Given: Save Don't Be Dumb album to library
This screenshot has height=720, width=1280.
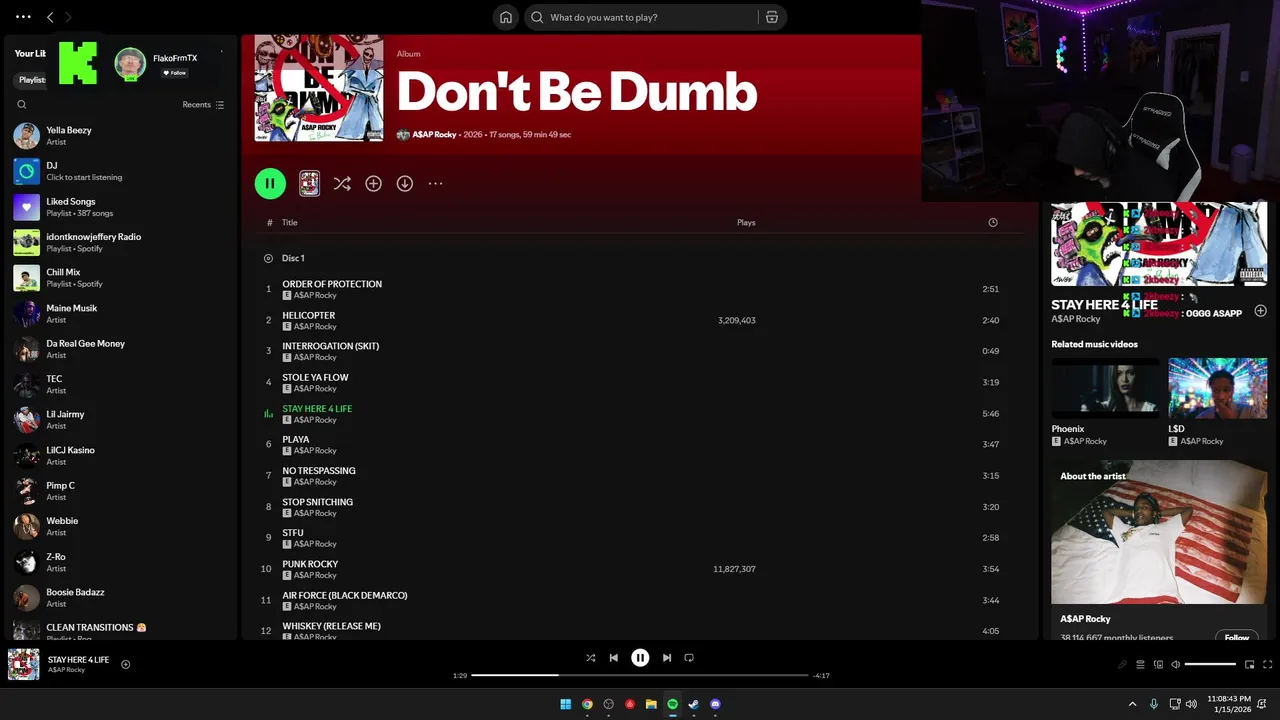Looking at the screenshot, I should point(373,183).
